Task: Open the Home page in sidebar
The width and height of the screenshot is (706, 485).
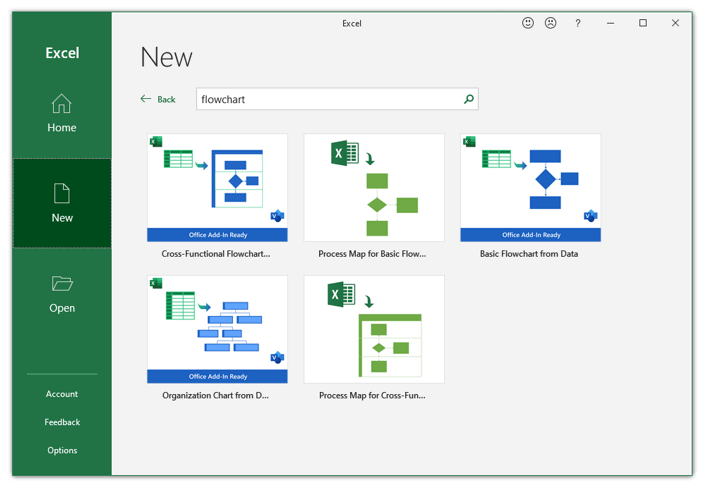Action: click(62, 113)
